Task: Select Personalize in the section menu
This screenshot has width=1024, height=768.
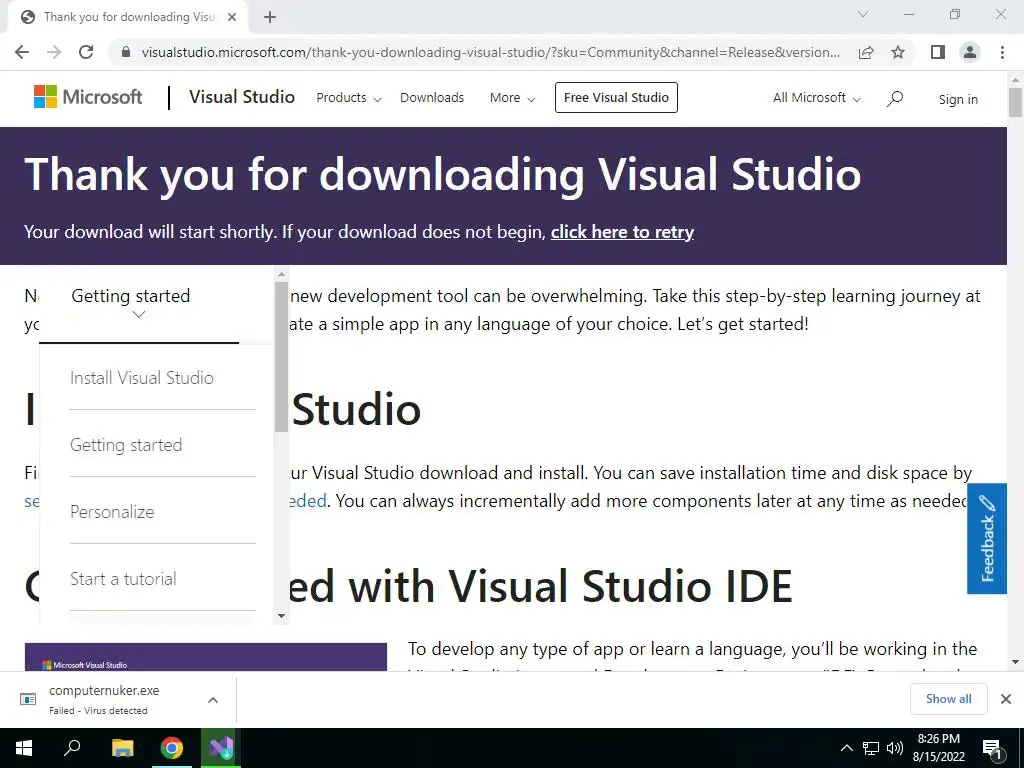Action: coord(112,512)
